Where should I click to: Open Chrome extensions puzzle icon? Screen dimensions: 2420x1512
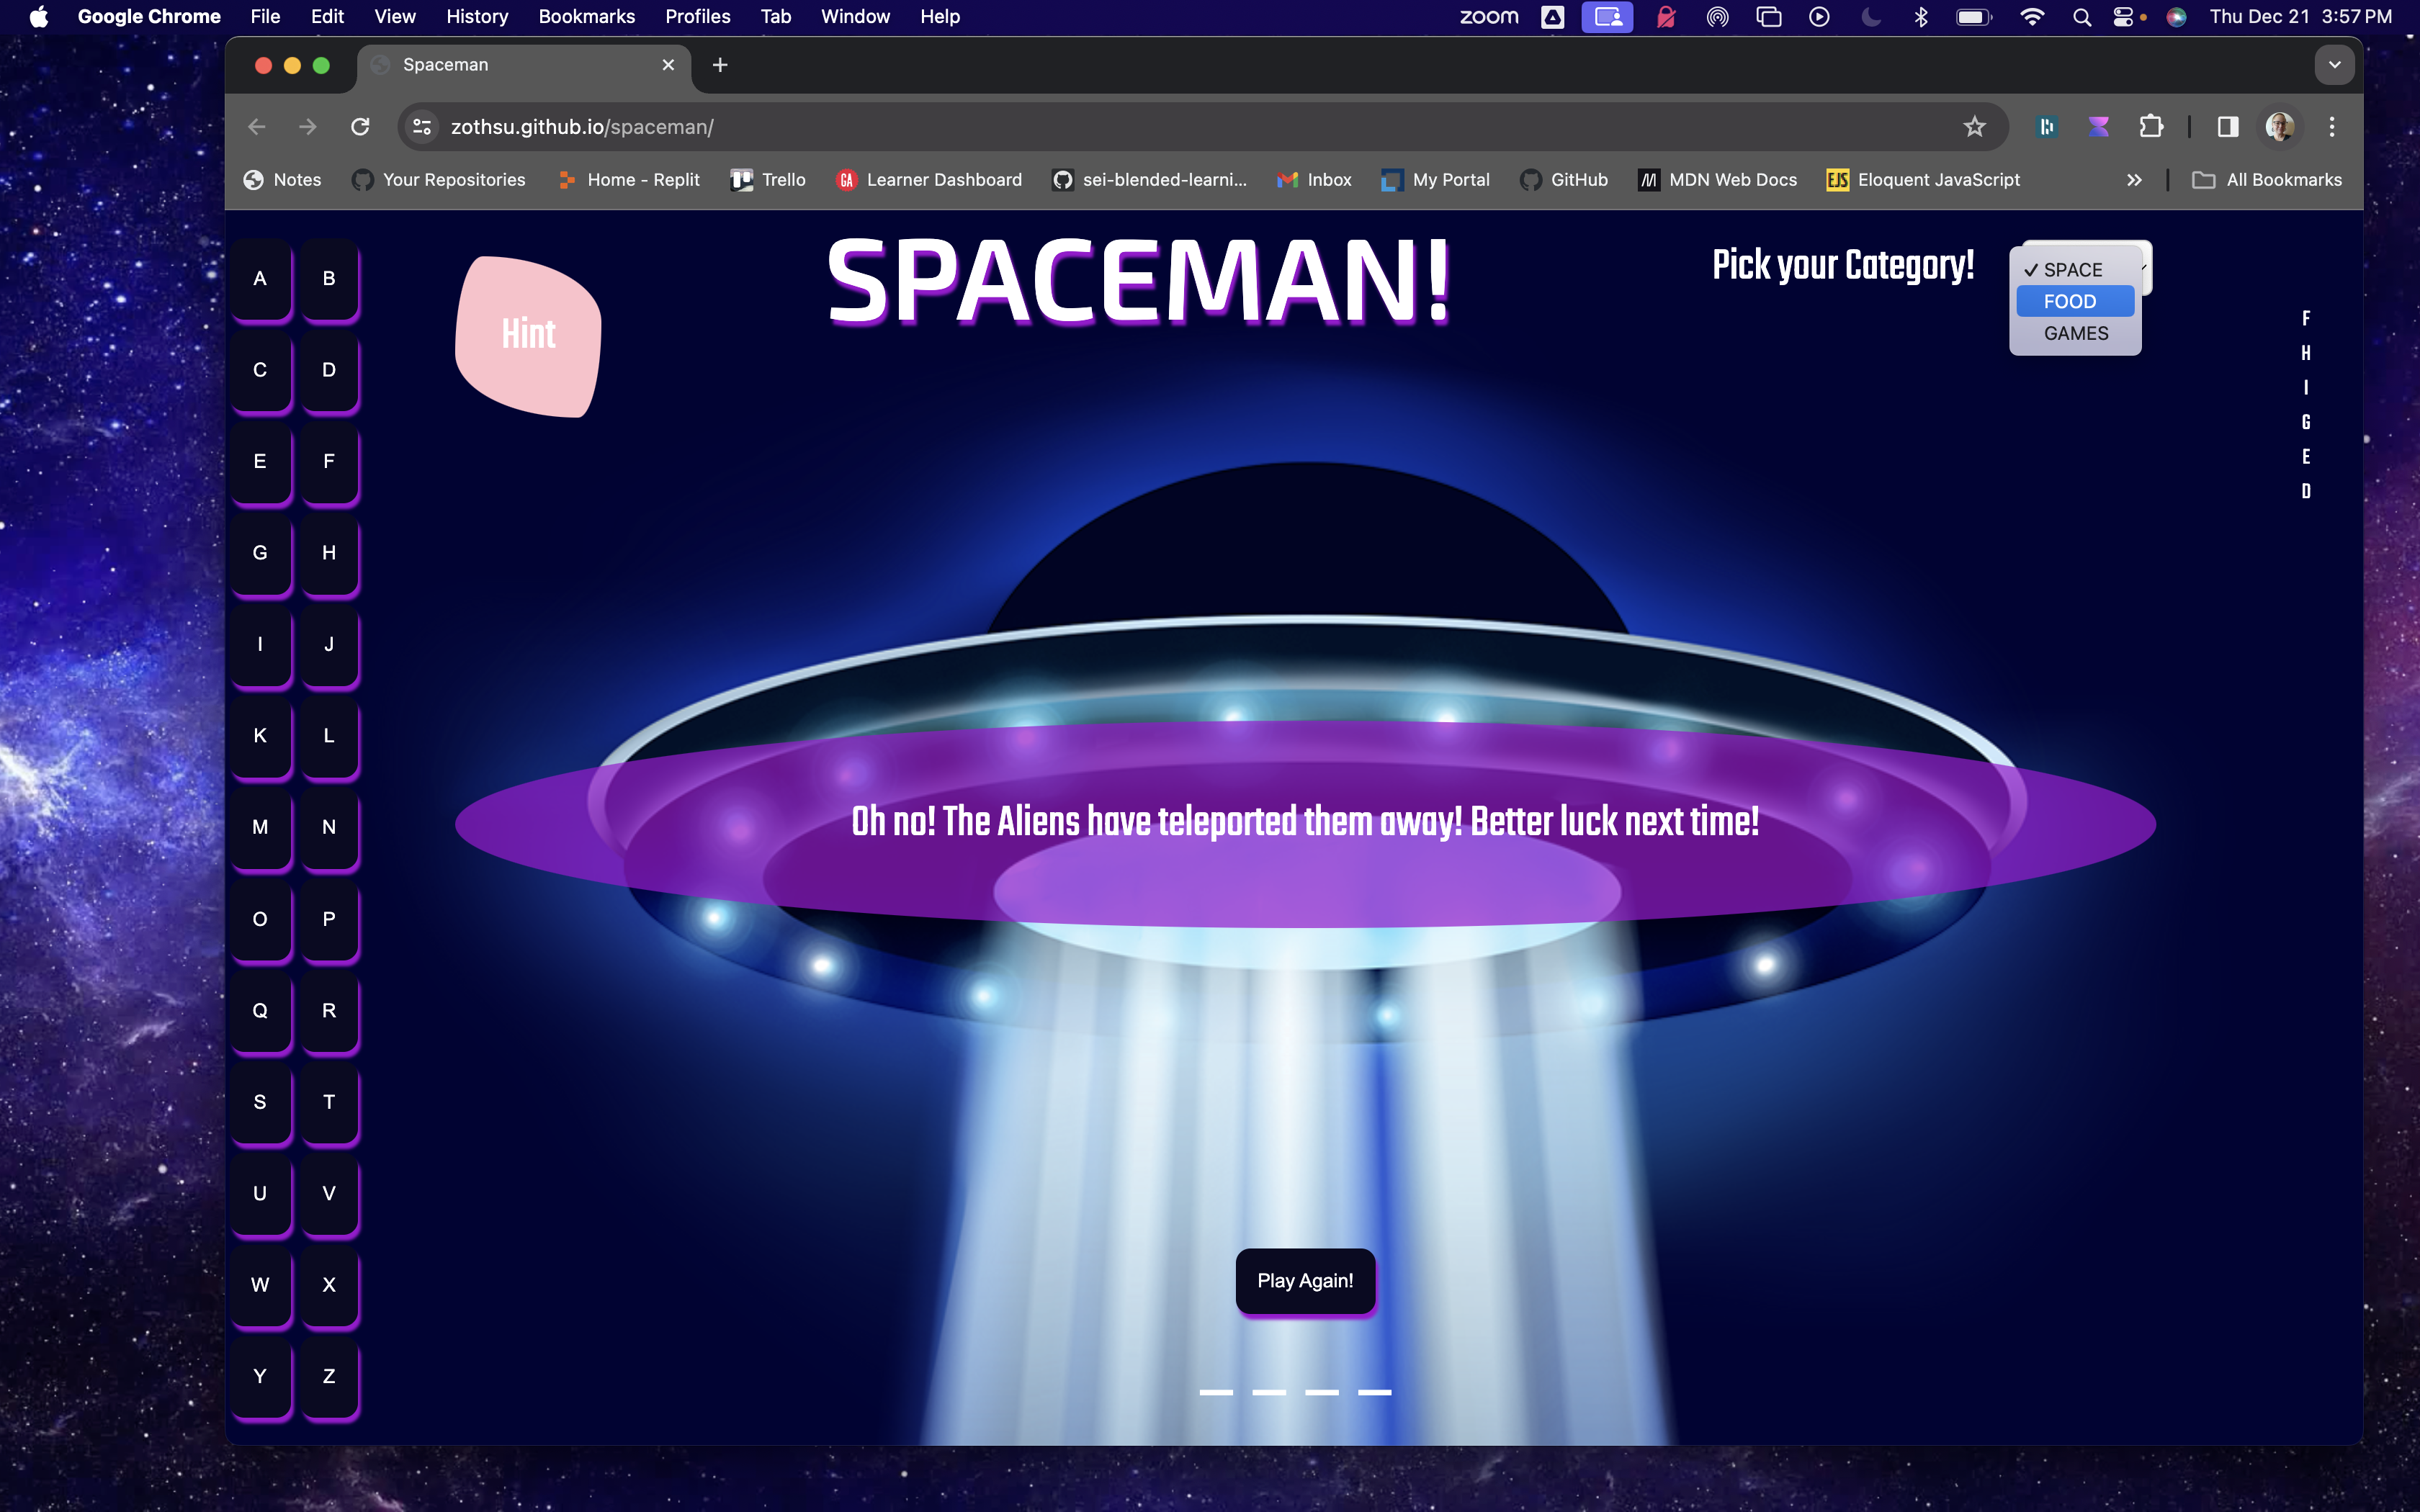(2150, 127)
